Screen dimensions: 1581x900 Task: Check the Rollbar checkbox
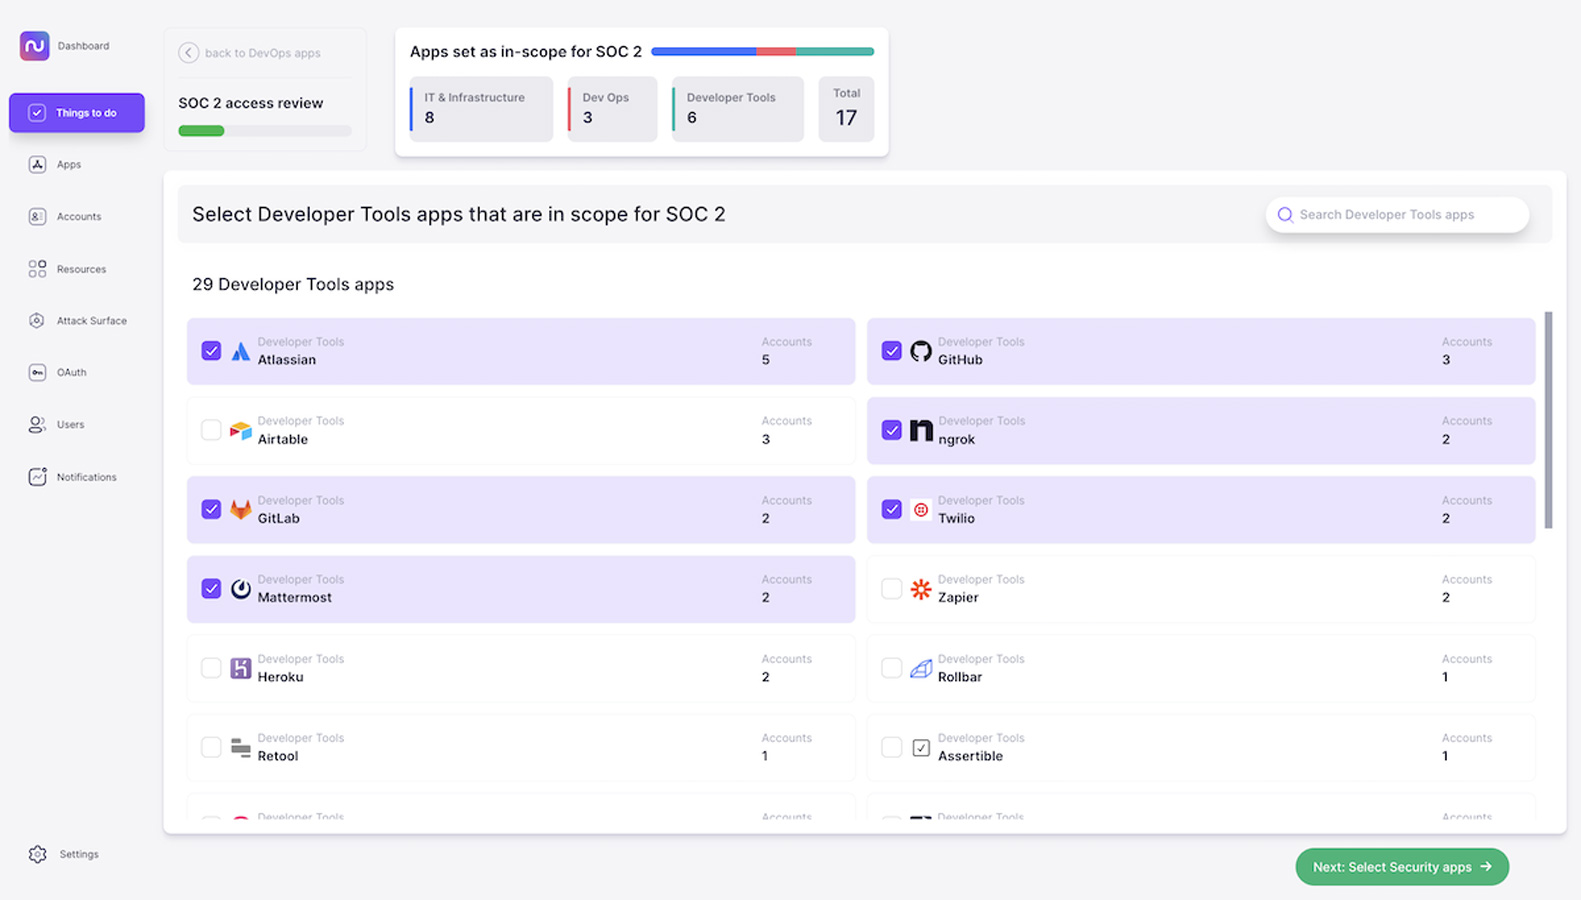click(891, 668)
